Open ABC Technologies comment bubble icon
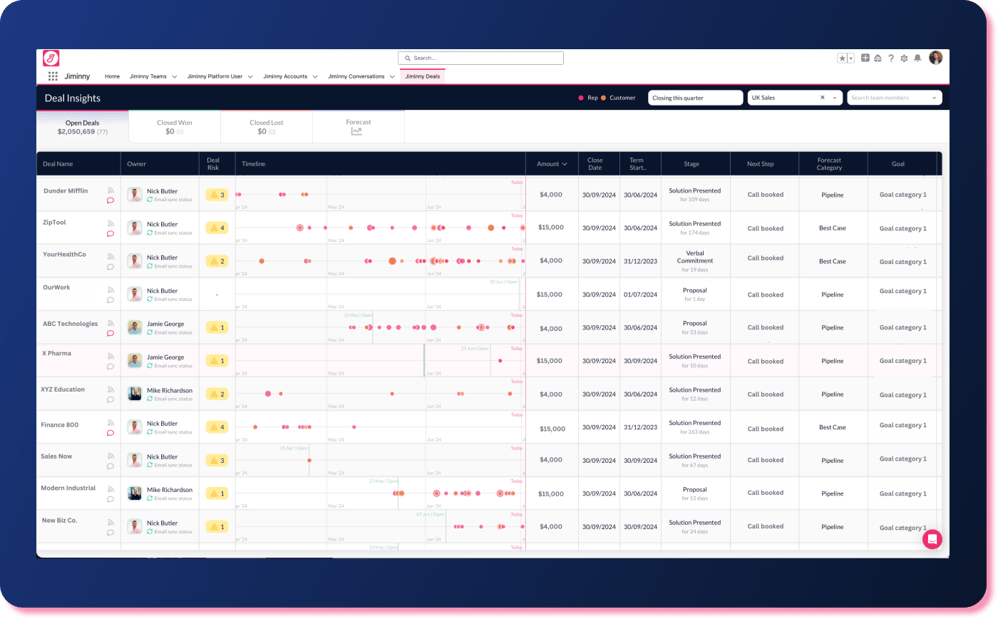The image size is (998, 619). [110, 333]
